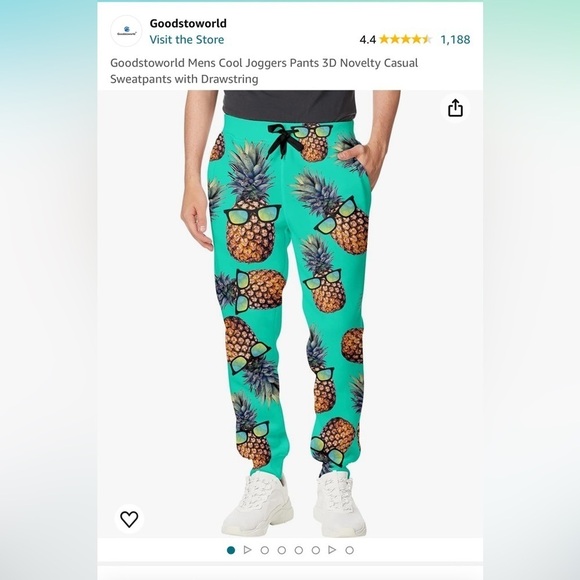The width and height of the screenshot is (580, 580).
Task: Select the fifth carousel dot
Action: tap(299, 550)
